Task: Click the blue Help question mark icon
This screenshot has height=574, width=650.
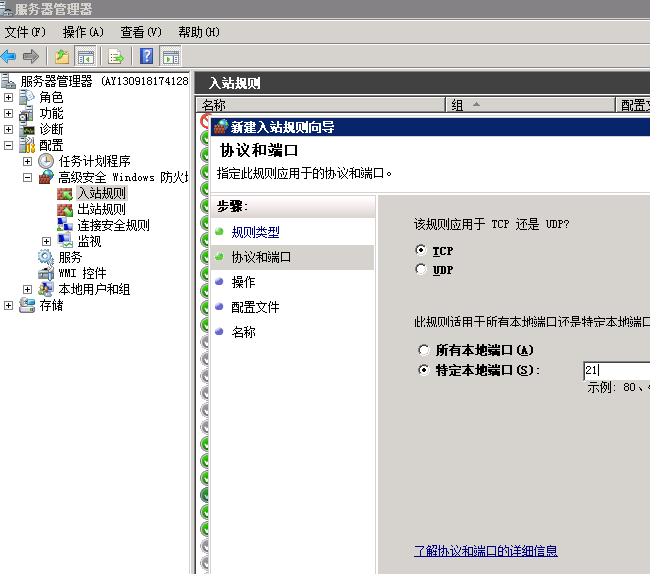Action: [146, 56]
